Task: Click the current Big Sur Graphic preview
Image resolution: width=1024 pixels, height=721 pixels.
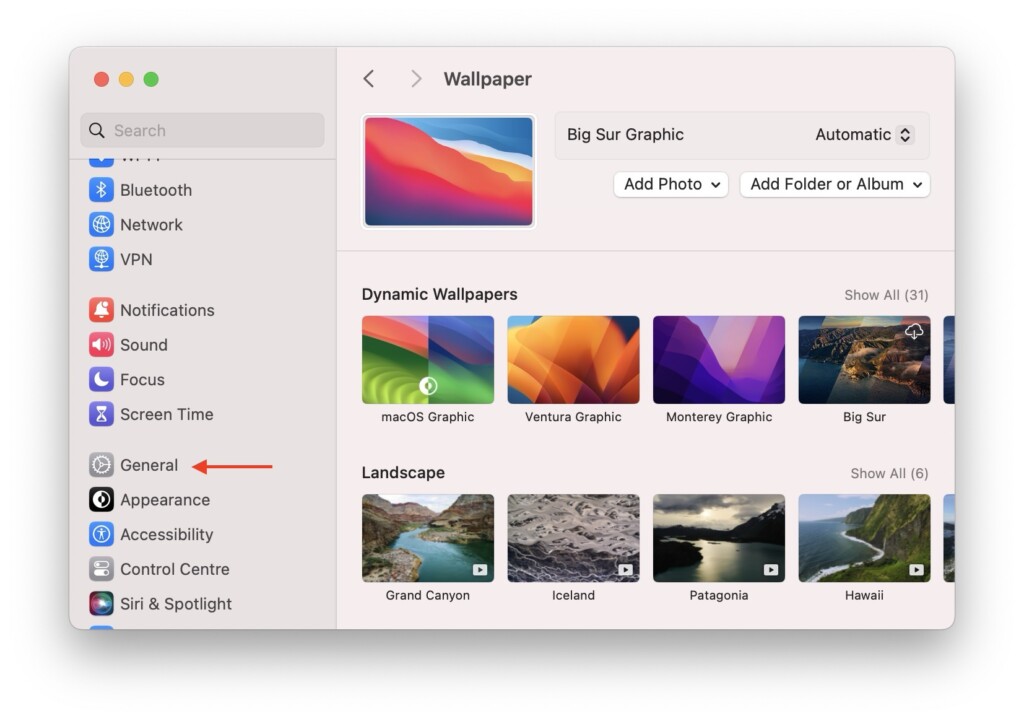Action: coord(449,172)
